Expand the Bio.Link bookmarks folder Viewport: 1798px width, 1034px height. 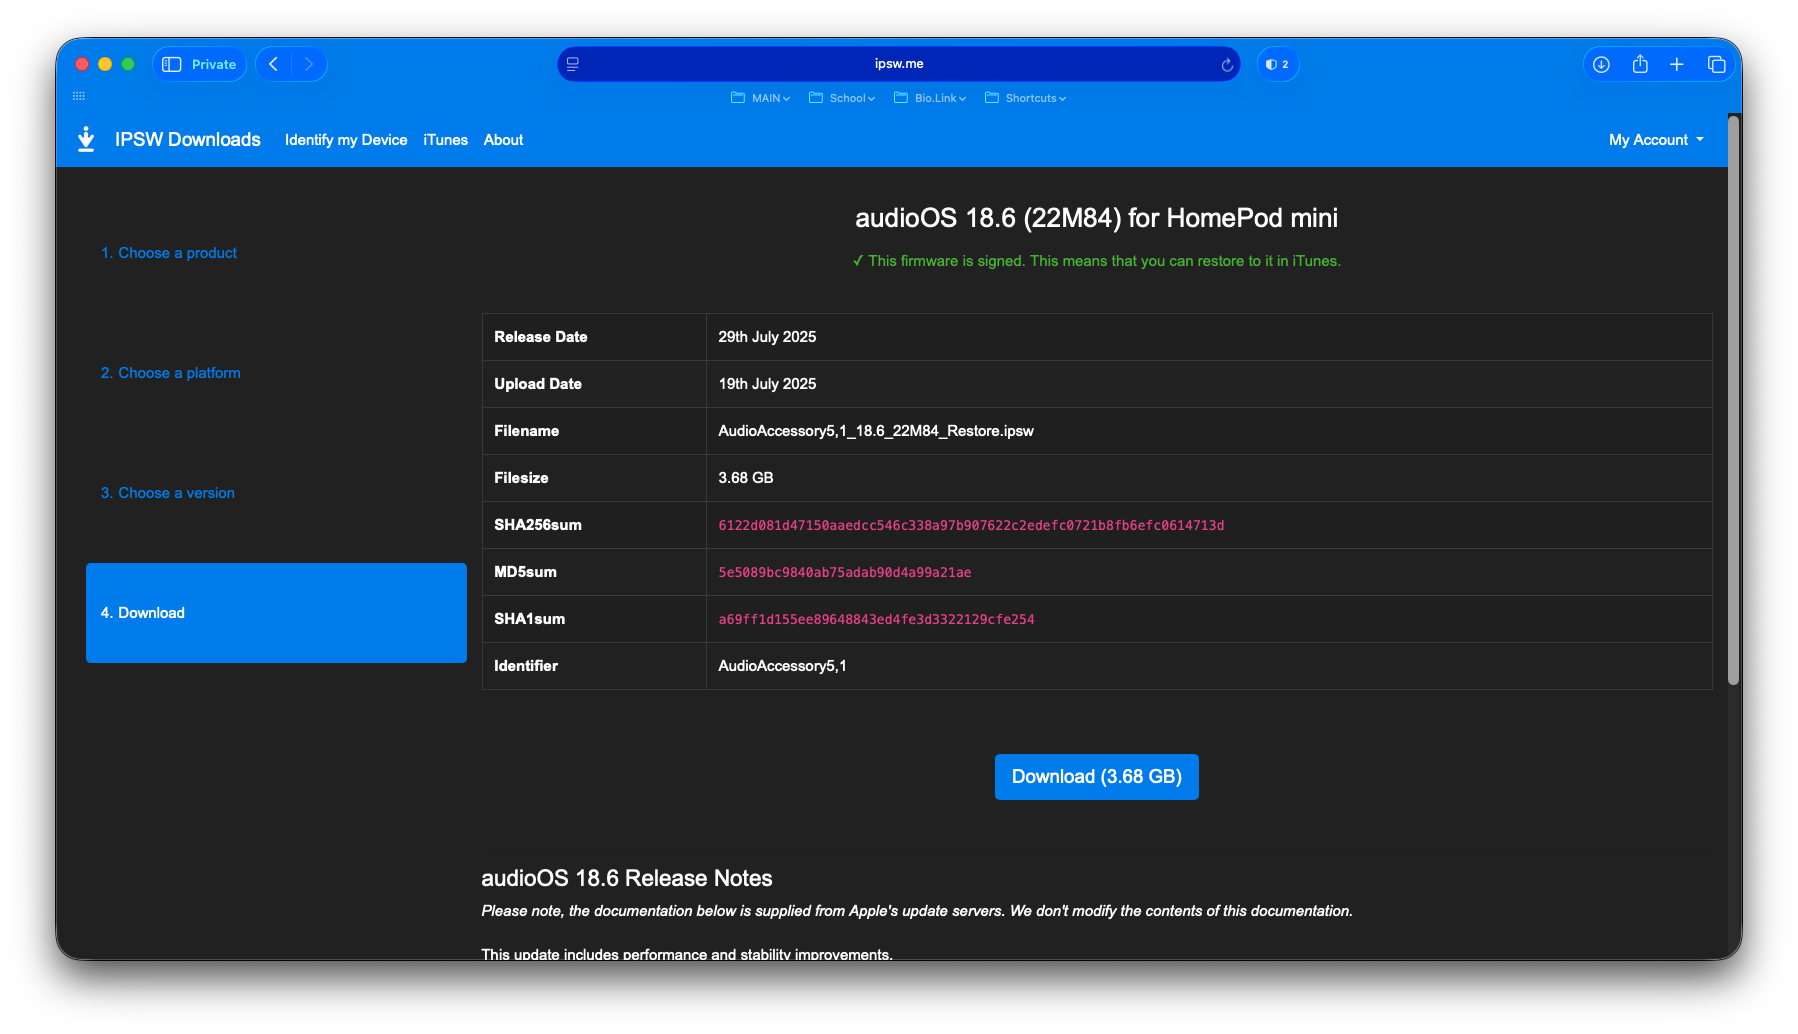tap(930, 98)
